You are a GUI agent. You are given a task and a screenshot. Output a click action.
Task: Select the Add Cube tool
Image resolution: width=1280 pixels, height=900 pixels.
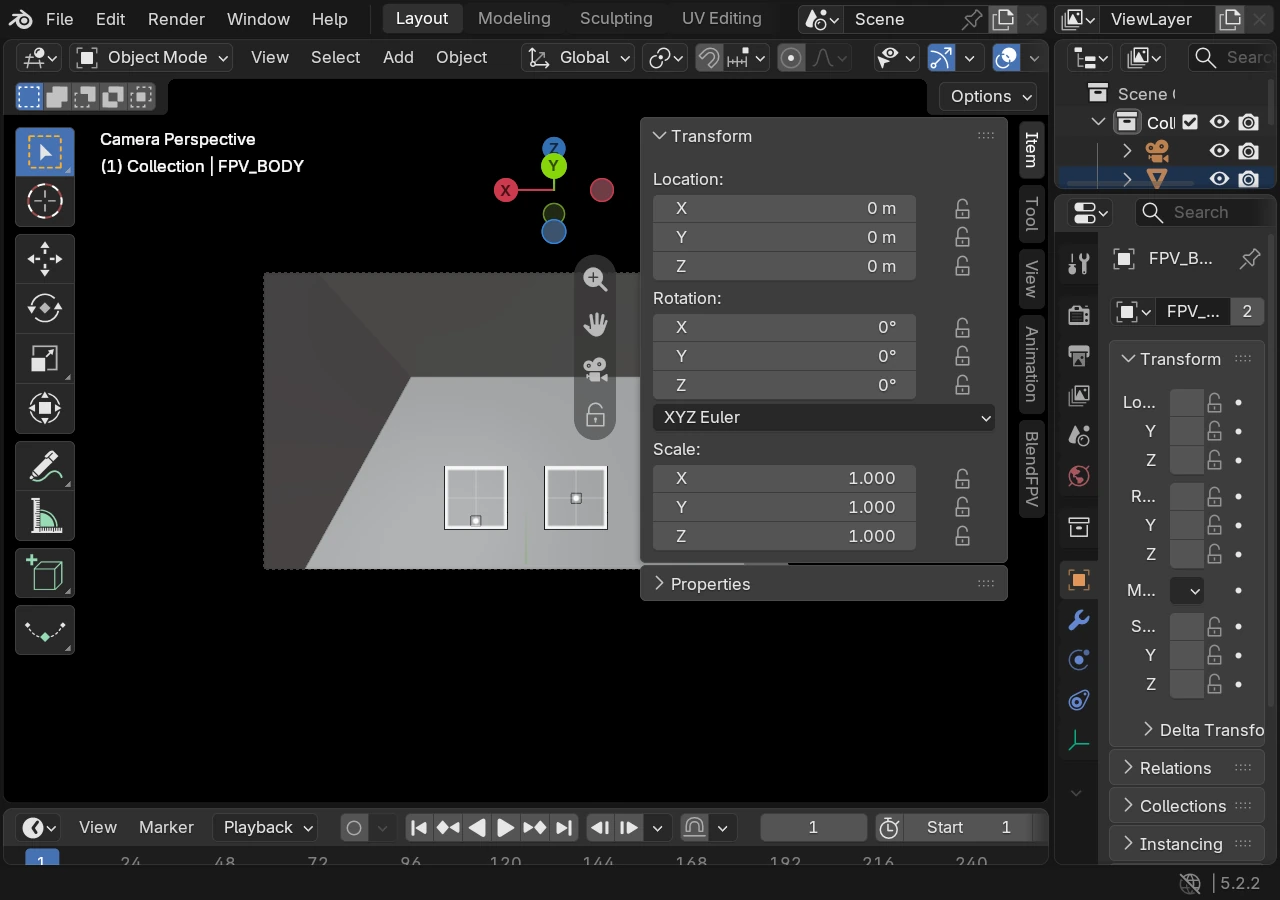pos(45,573)
